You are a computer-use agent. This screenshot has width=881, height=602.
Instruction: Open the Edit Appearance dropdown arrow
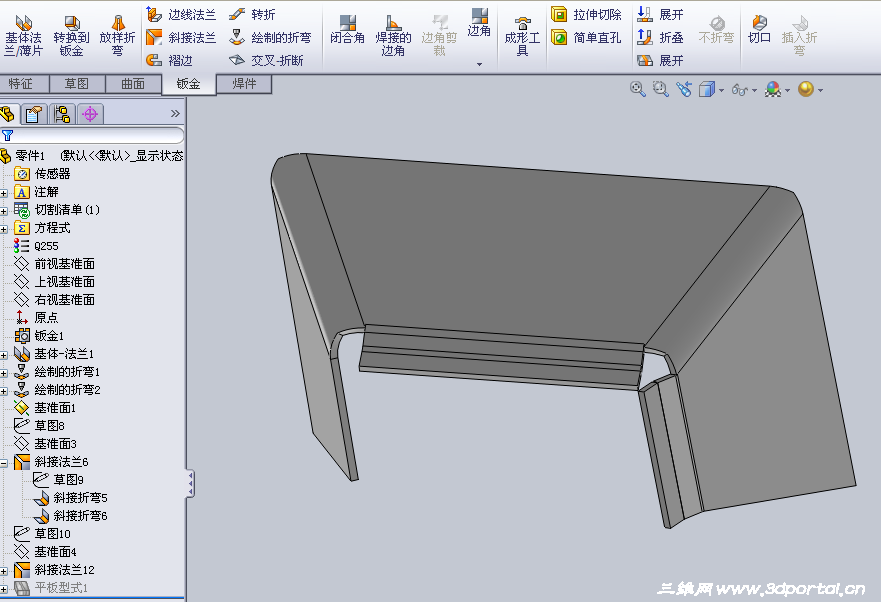(x=787, y=90)
